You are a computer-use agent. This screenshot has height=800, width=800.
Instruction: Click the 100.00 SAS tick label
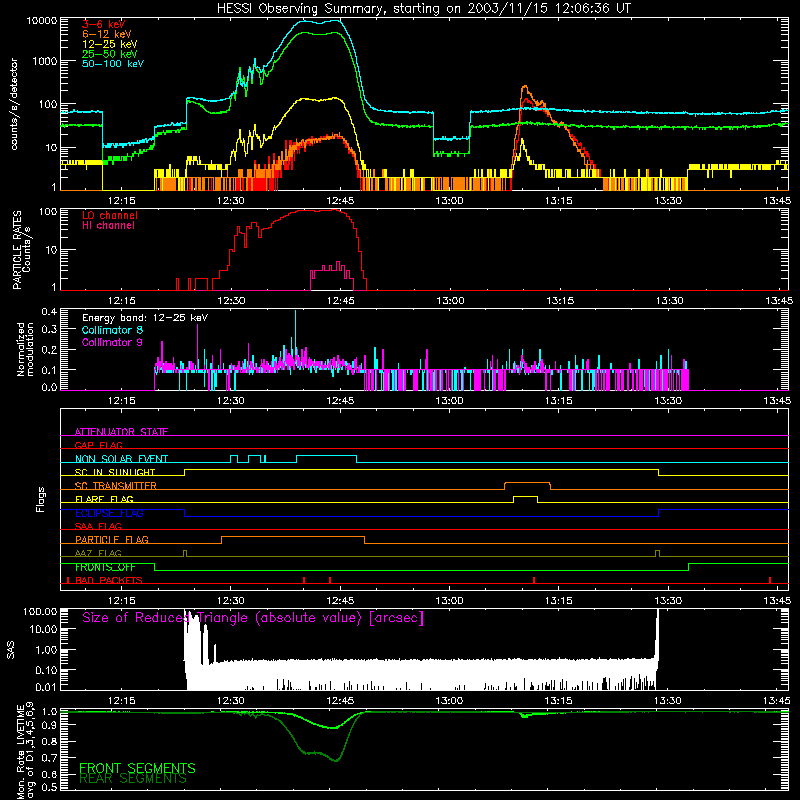(x=40, y=612)
